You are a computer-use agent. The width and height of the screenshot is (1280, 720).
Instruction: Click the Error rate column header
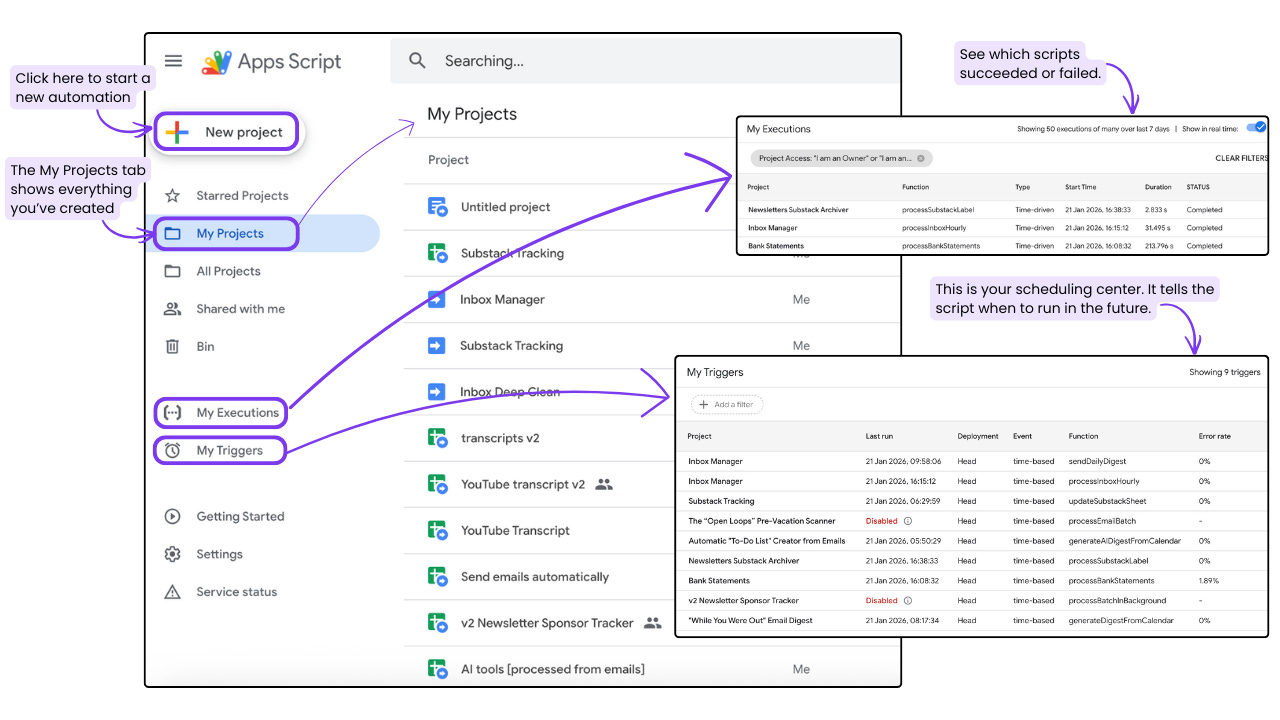(1215, 436)
